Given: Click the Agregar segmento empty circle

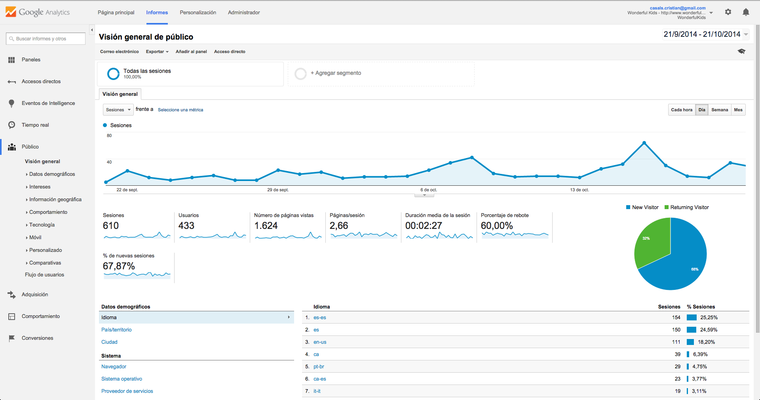Looking at the screenshot, I should [301, 74].
